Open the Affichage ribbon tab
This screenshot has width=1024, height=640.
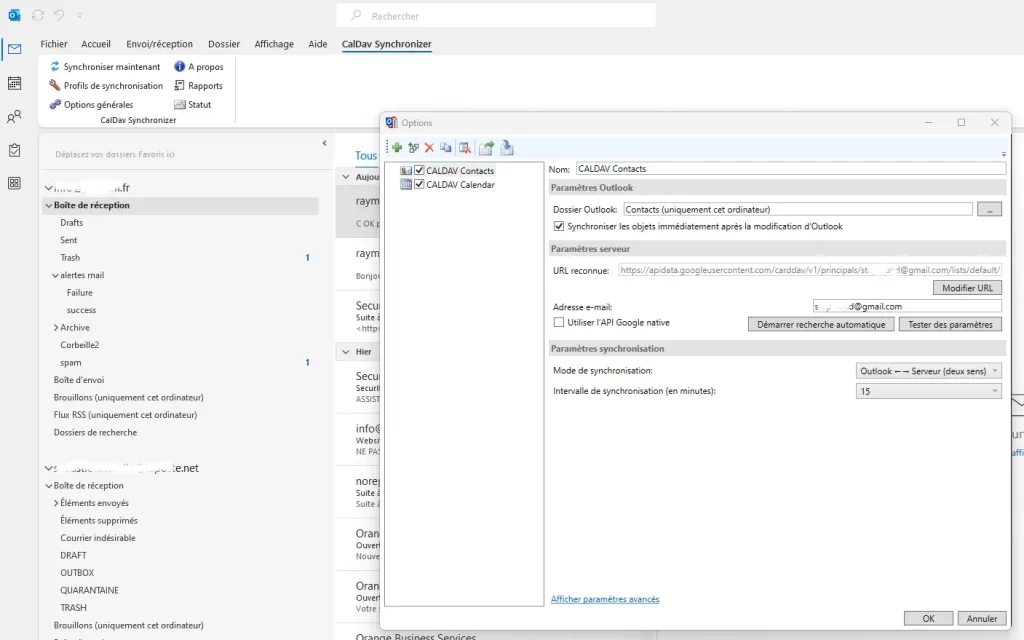274,44
